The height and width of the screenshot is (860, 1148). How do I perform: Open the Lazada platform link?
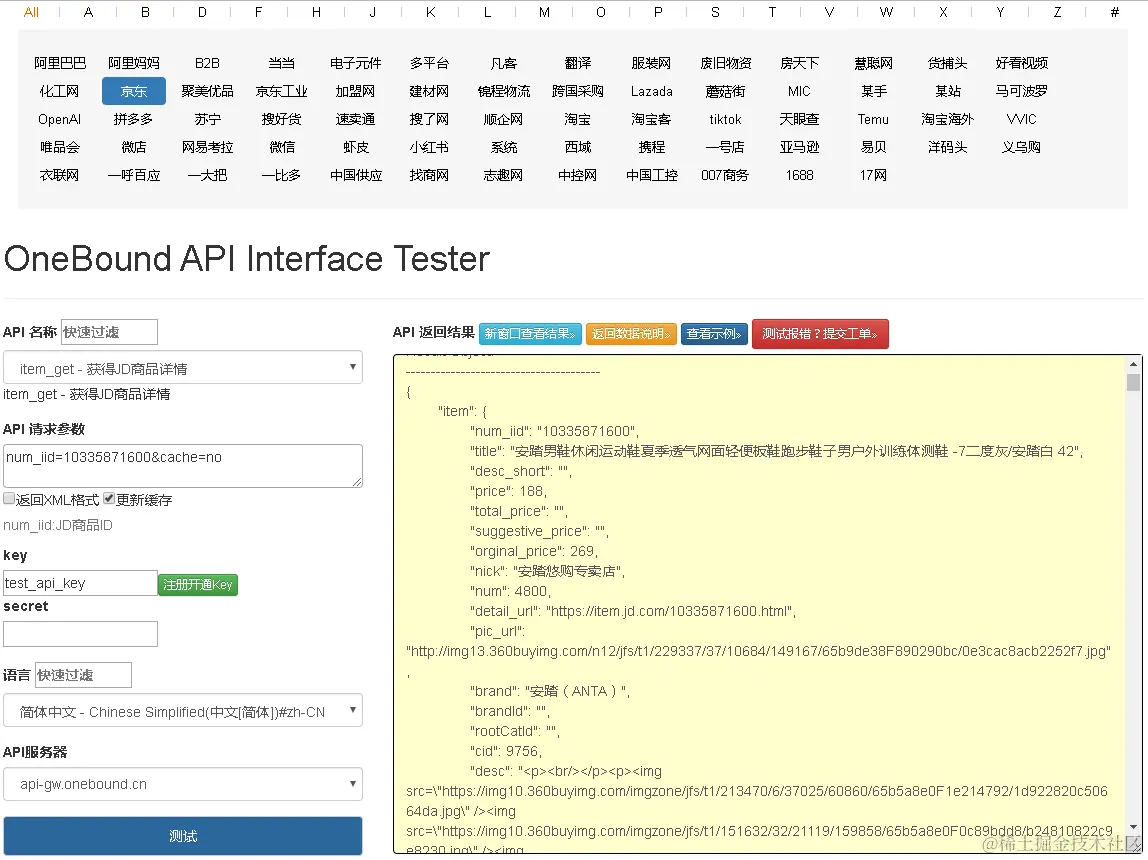tap(652, 91)
